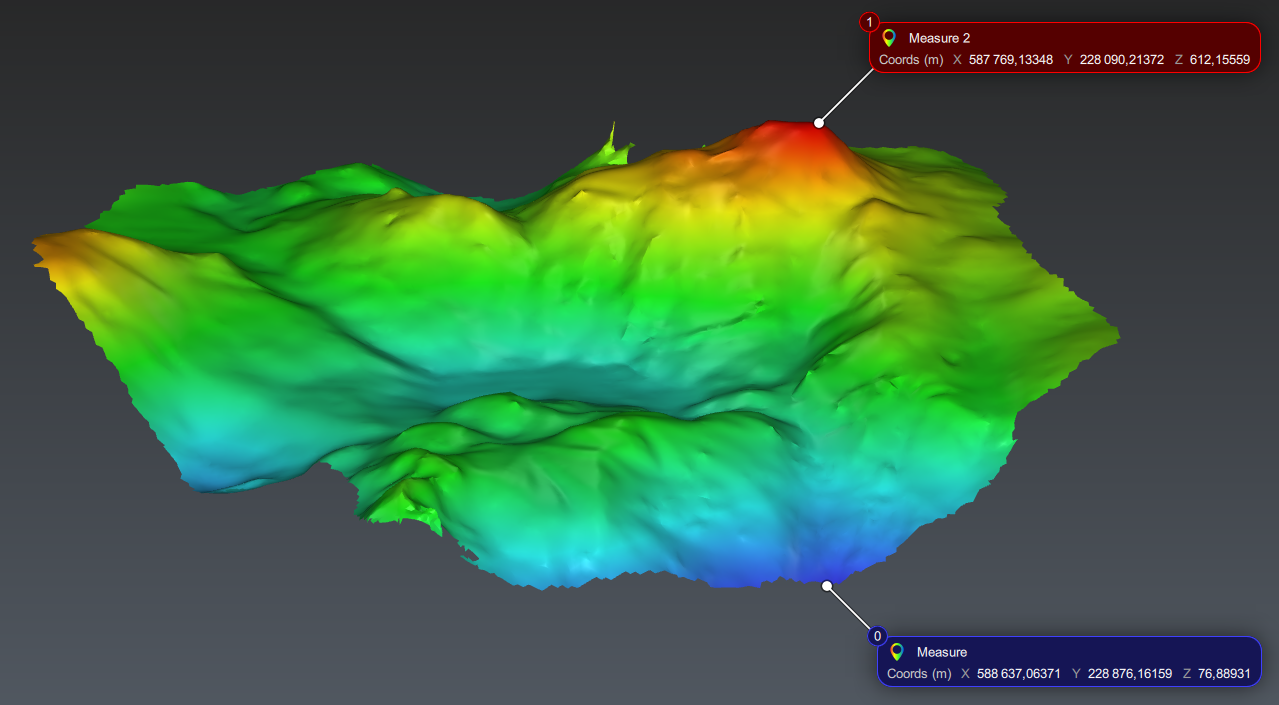
Task: Click "Coords (m)" in the blue label
Action: 918,674
